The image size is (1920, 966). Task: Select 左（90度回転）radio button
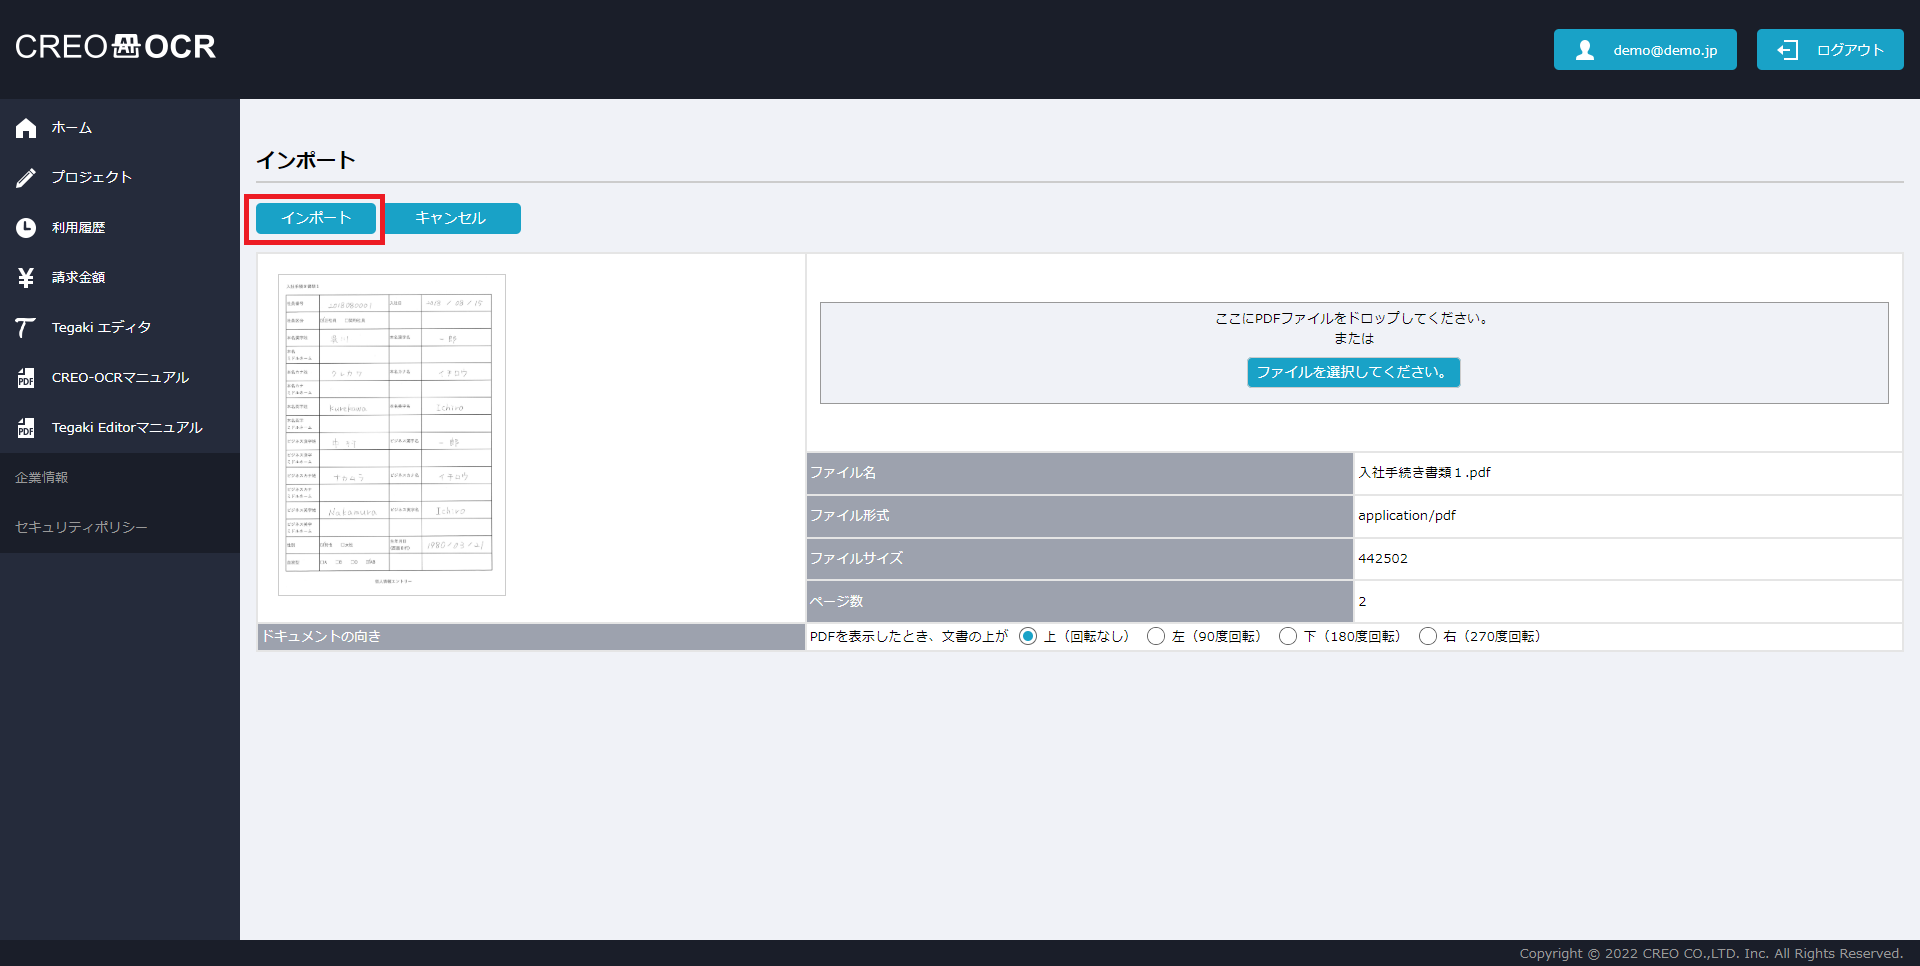tap(1156, 636)
